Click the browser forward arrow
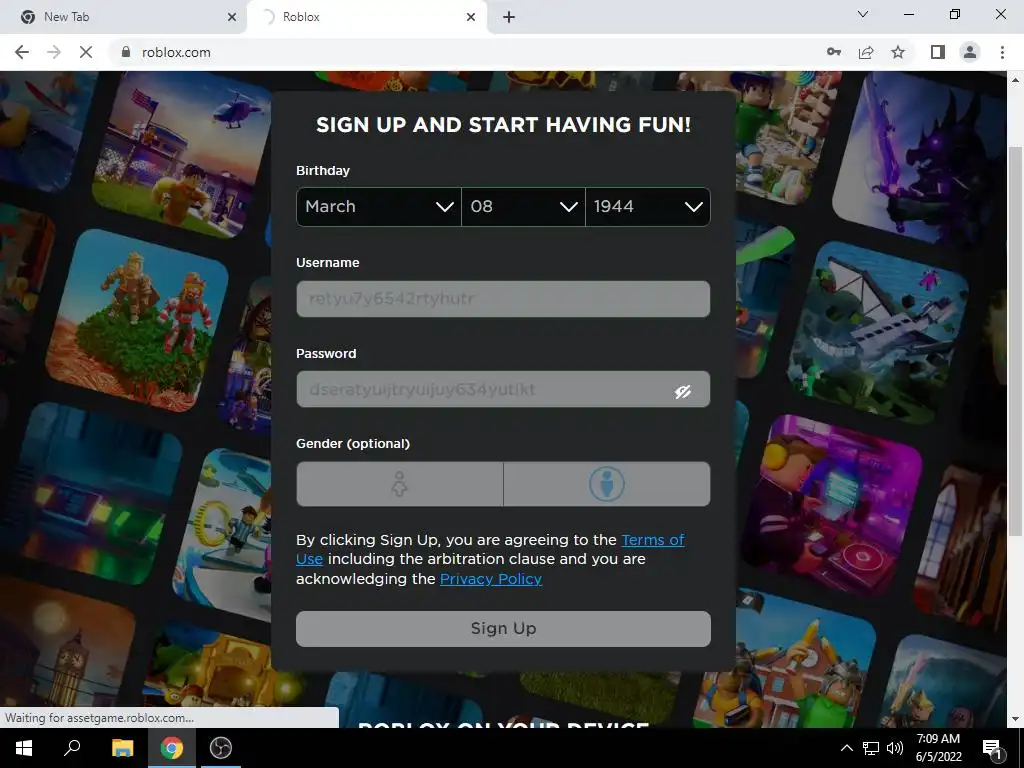The width and height of the screenshot is (1024, 768). click(54, 52)
